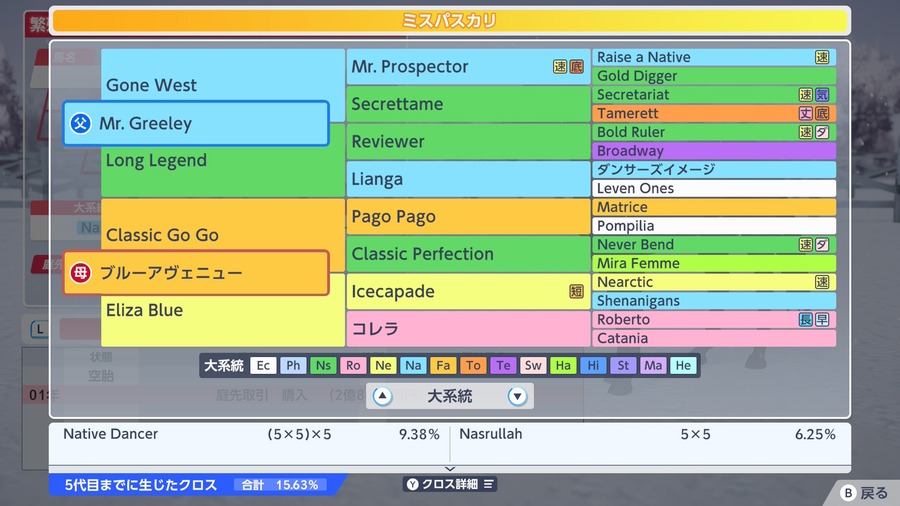Click the 早 icon on Roberto row
Viewport: 900px width, 506px height.
click(822, 320)
